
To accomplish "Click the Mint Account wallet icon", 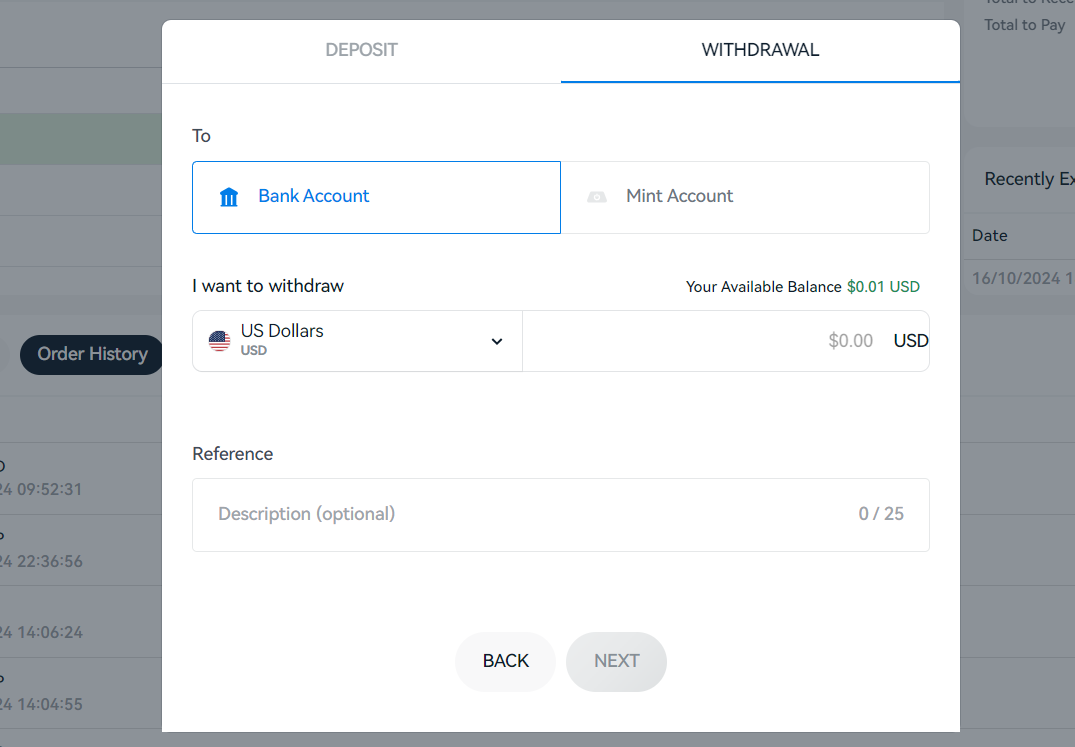I will click(x=597, y=197).
